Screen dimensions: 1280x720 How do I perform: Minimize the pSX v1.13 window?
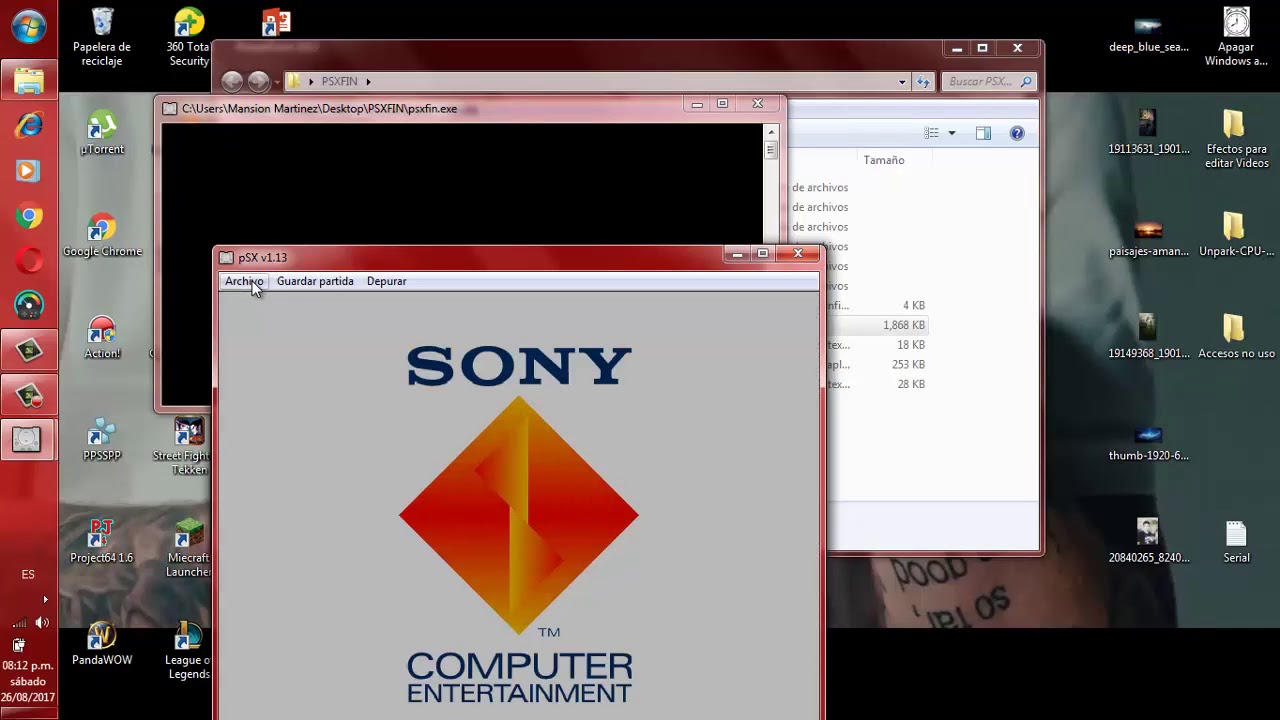[x=737, y=254]
